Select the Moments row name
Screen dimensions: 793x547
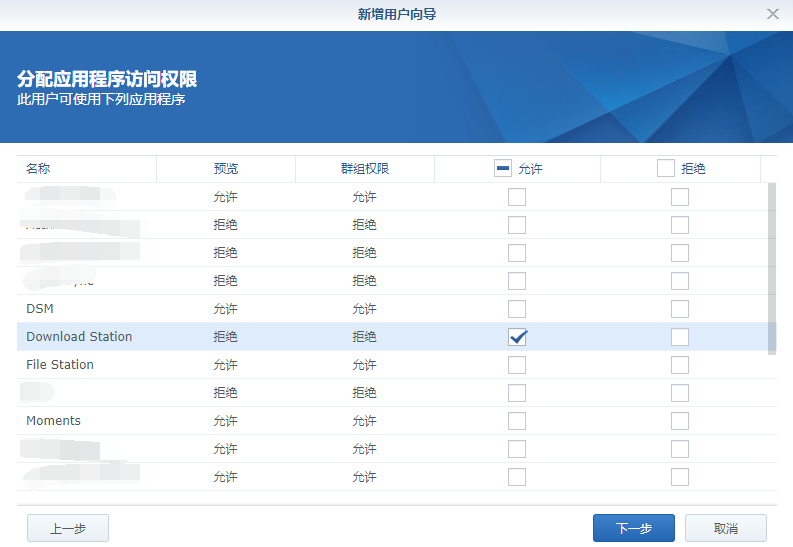[x=53, y=421]
